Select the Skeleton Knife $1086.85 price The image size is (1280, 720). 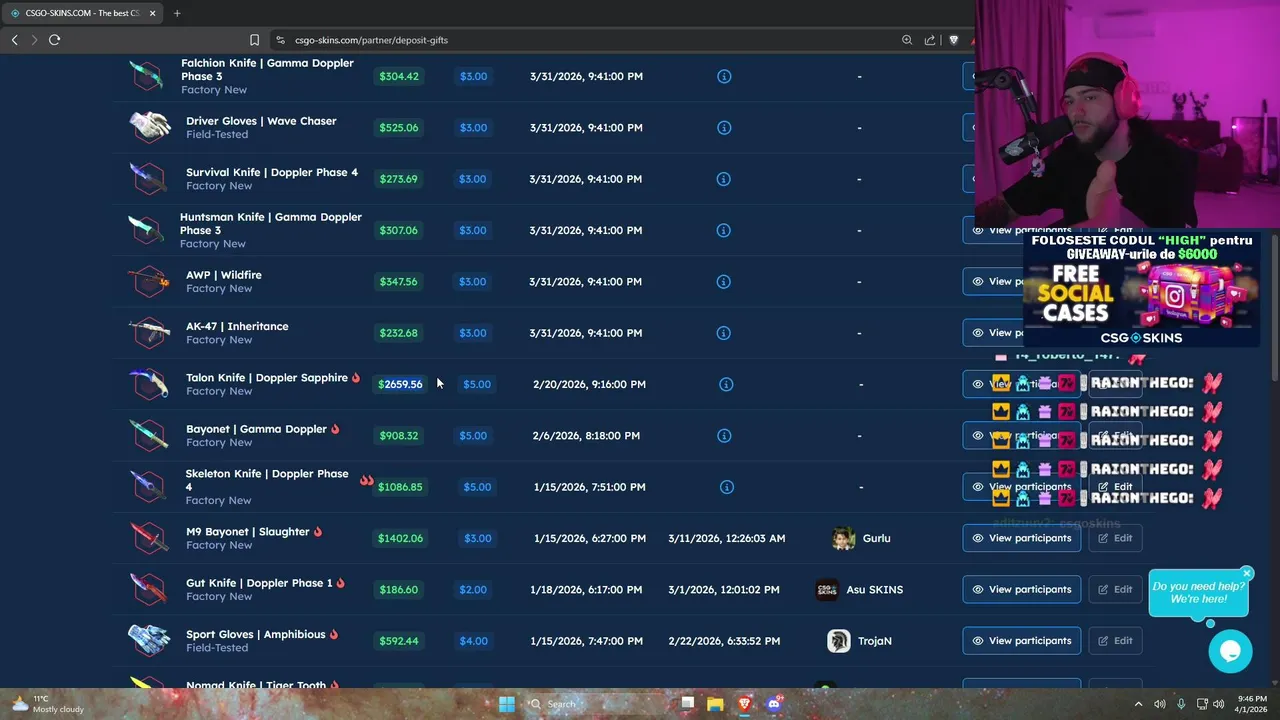coord(400,487)
